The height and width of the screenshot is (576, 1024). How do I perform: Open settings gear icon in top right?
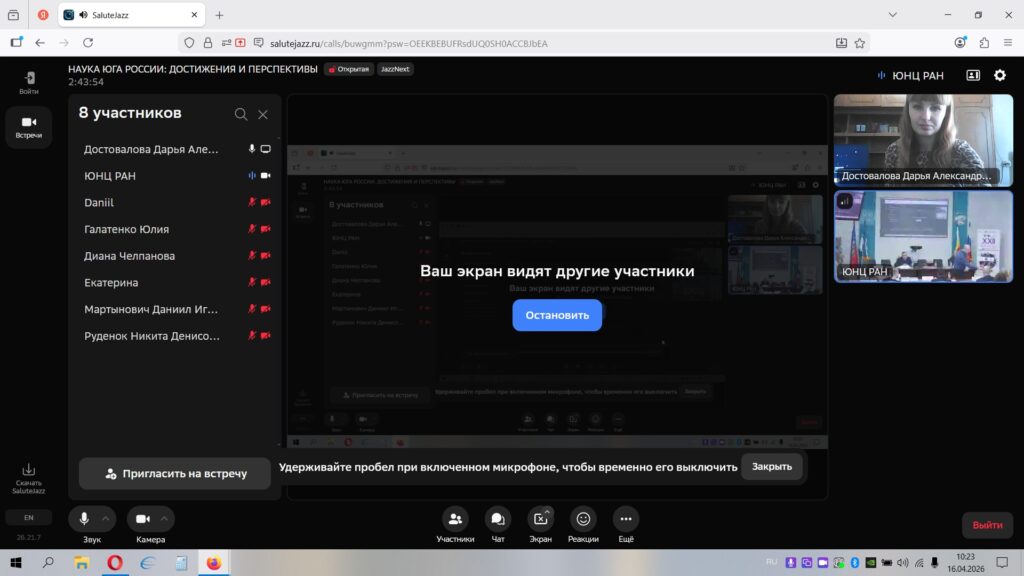point(1000,75)
